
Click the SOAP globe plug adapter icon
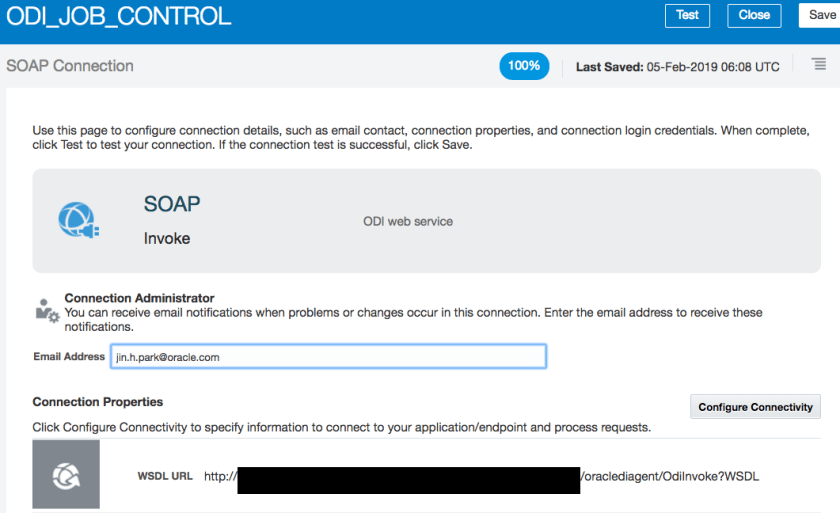[x=78, y=219]
